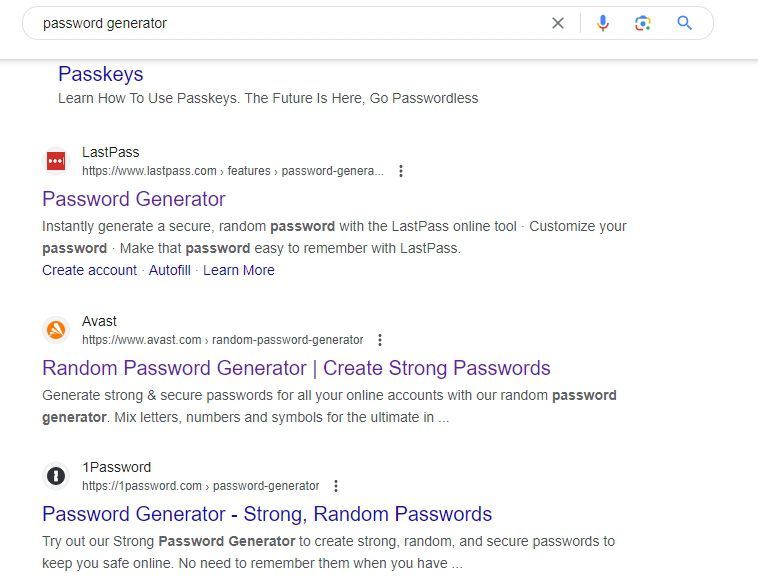The image size is (758, 585).
Task: Clear the search box with the X icon
Action: (x=557, y=23)
